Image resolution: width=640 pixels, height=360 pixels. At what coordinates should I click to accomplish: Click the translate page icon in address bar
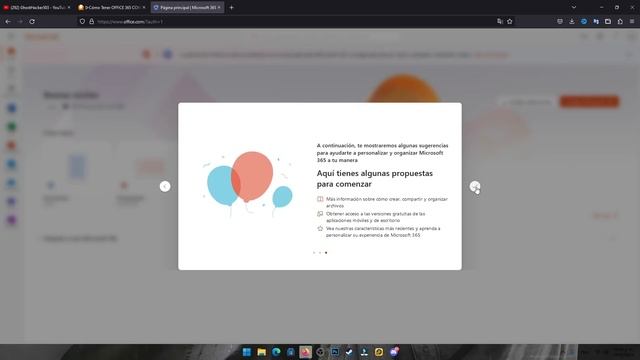click(x=500, y=21)
